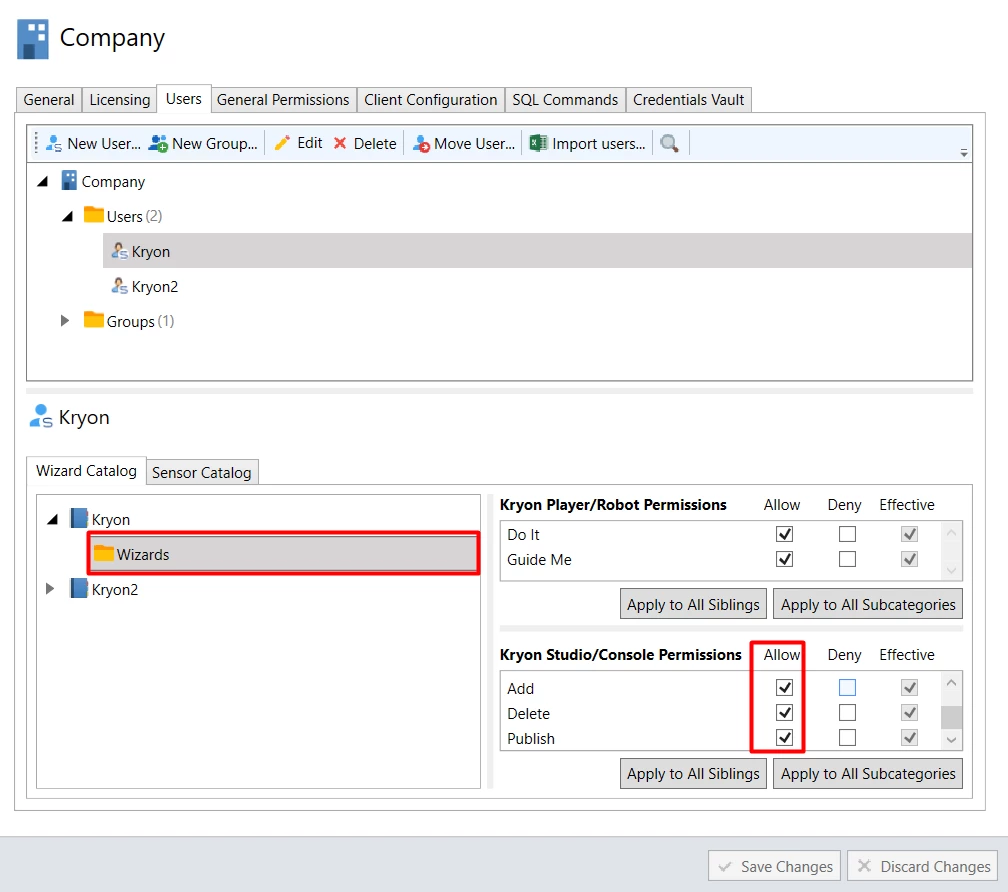The image size is (1008, 892).
Task: Toggle Allow checkbox for Delete permission
Action: pos(784,713)
